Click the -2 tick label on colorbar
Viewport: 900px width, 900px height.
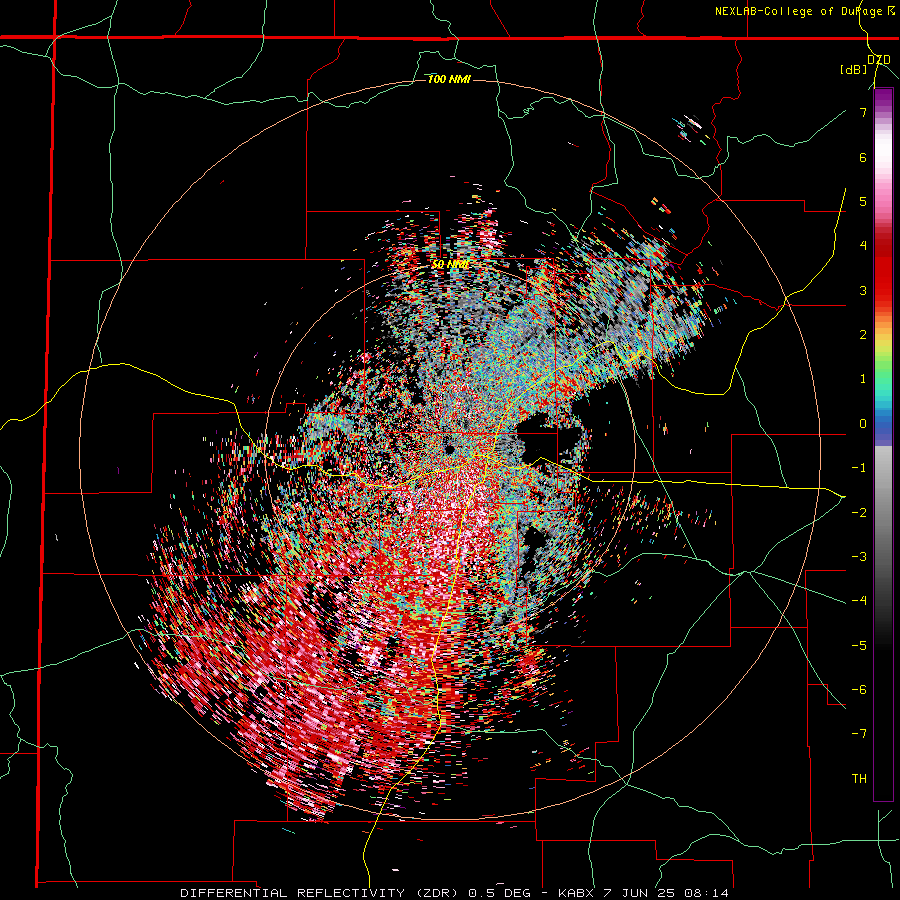click(x=859, y=512)
